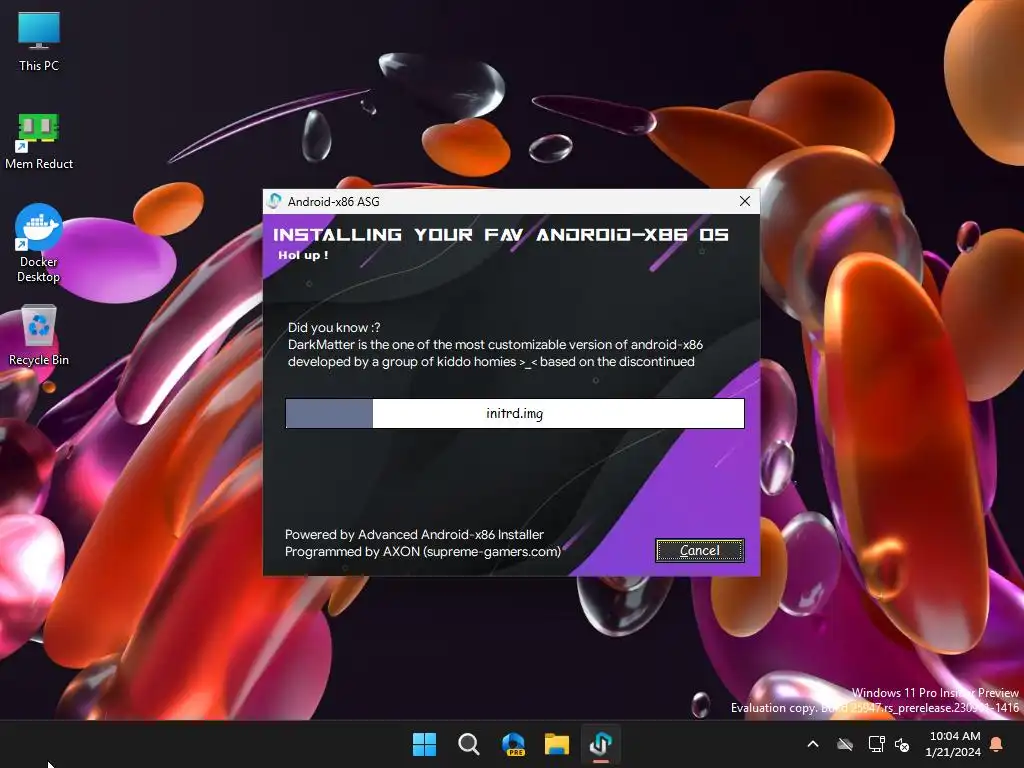
Task: Click the 'Did you know :?' tip text
Action: tap(334, 328)
